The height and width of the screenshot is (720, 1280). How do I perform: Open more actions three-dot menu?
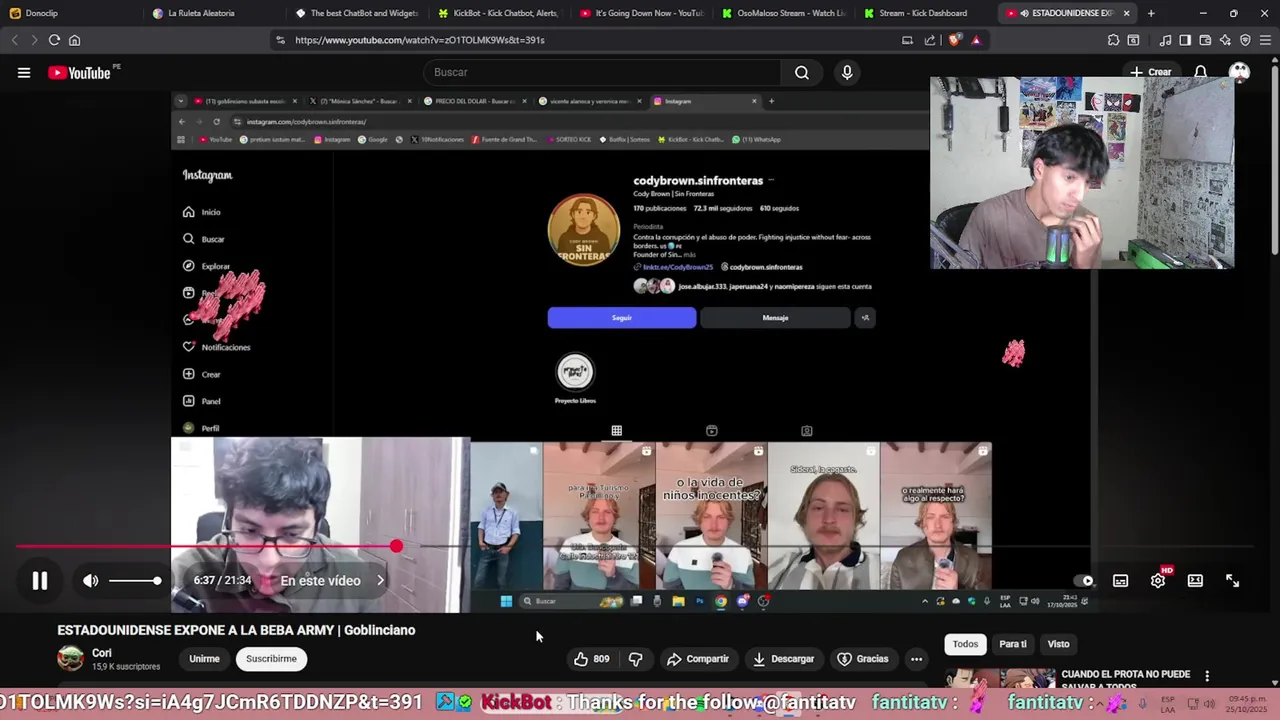pyautogui.click(x=916, y=659)
